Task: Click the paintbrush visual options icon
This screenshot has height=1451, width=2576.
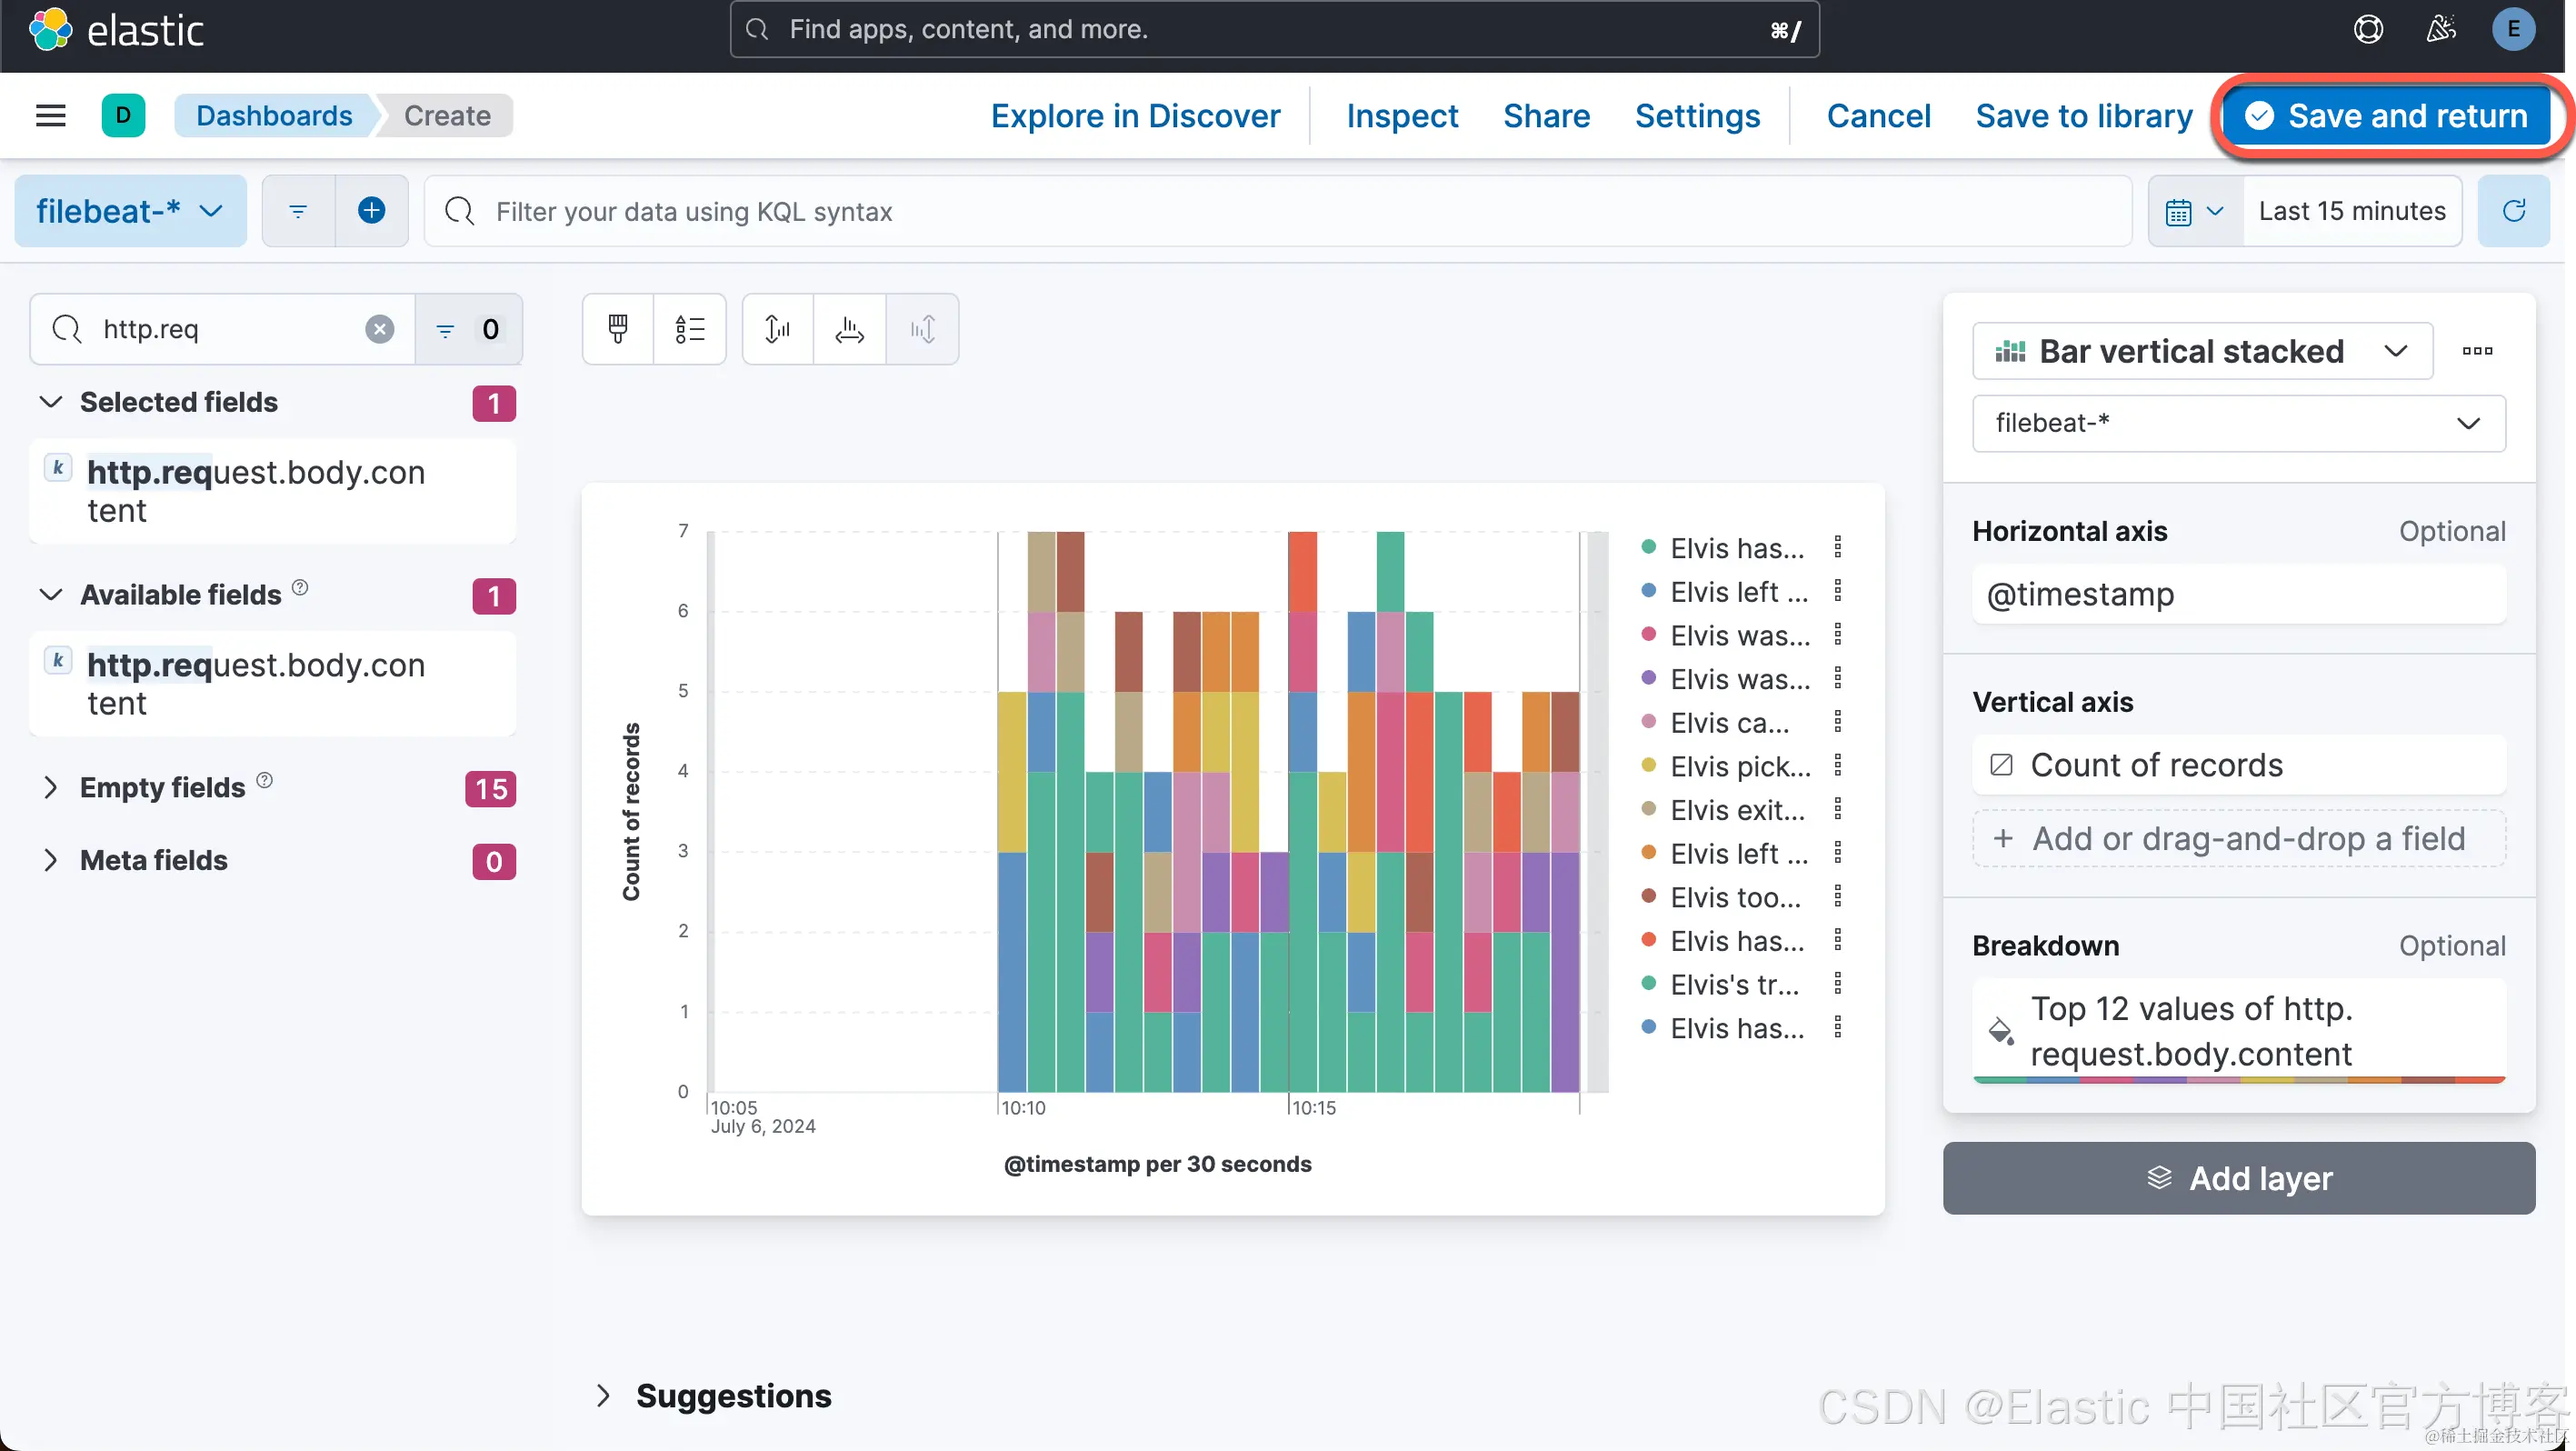Action: [x=618, y=329]
